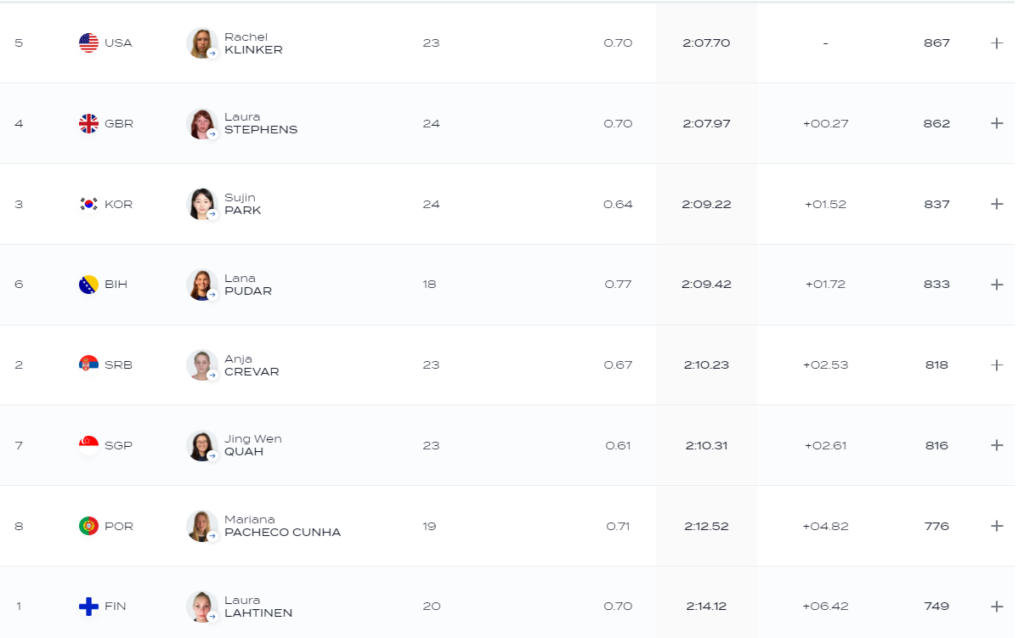Open Rachel Klinker's athlete photo
Screen dimensions: 1024x638
pyautogui.click(x=202, y=43)
